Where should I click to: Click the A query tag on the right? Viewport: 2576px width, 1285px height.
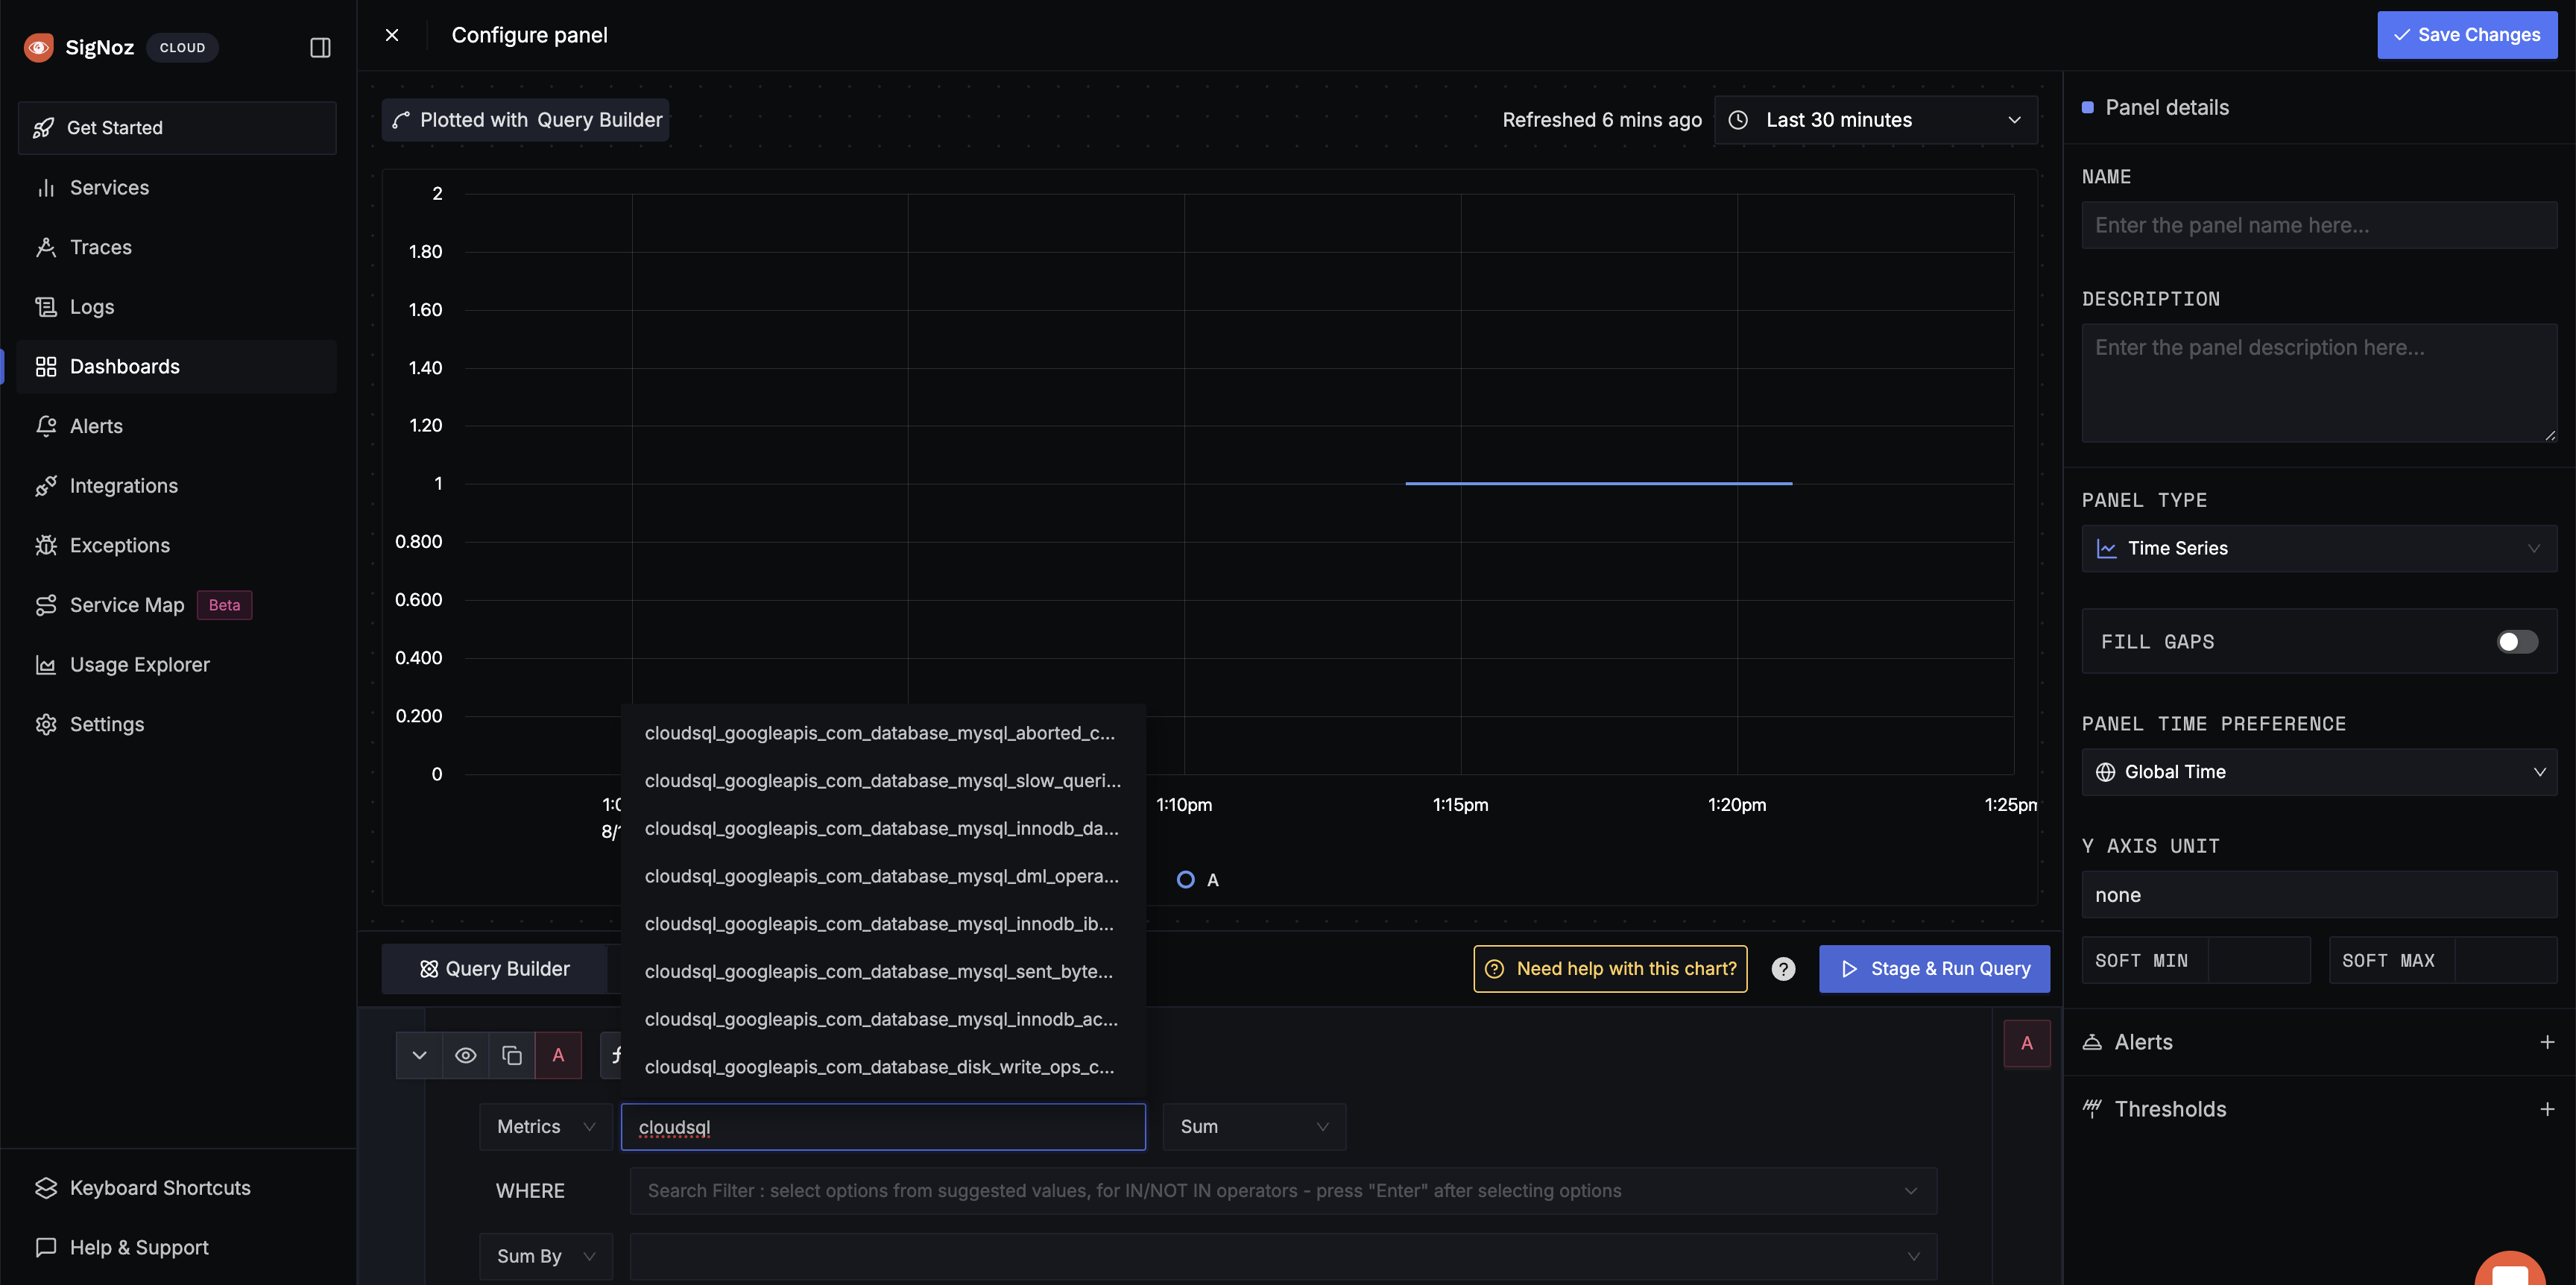(x=2026, y=1043)
